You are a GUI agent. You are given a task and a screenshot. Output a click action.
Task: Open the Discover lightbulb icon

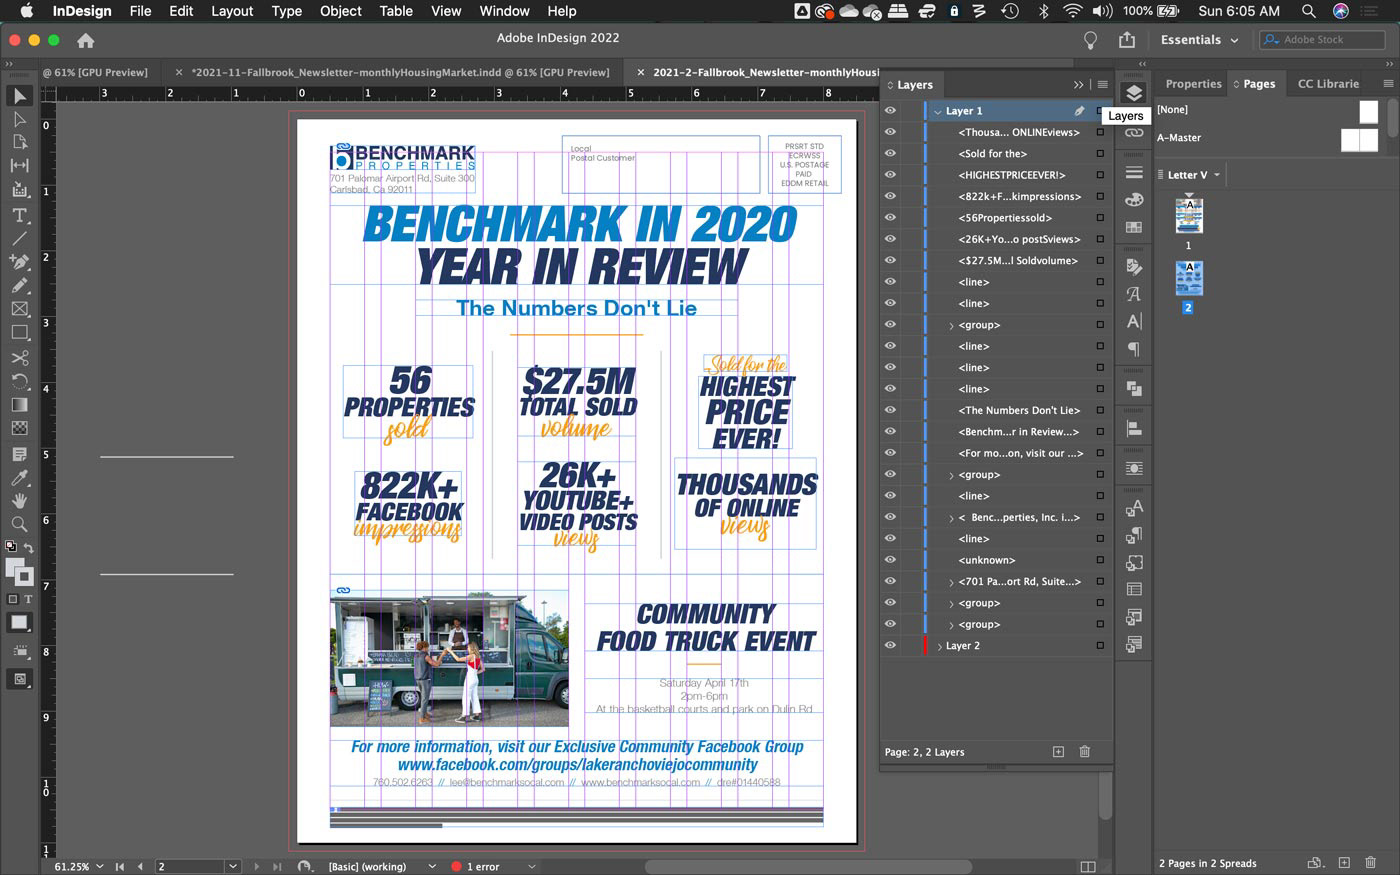tap(1090, 40)
